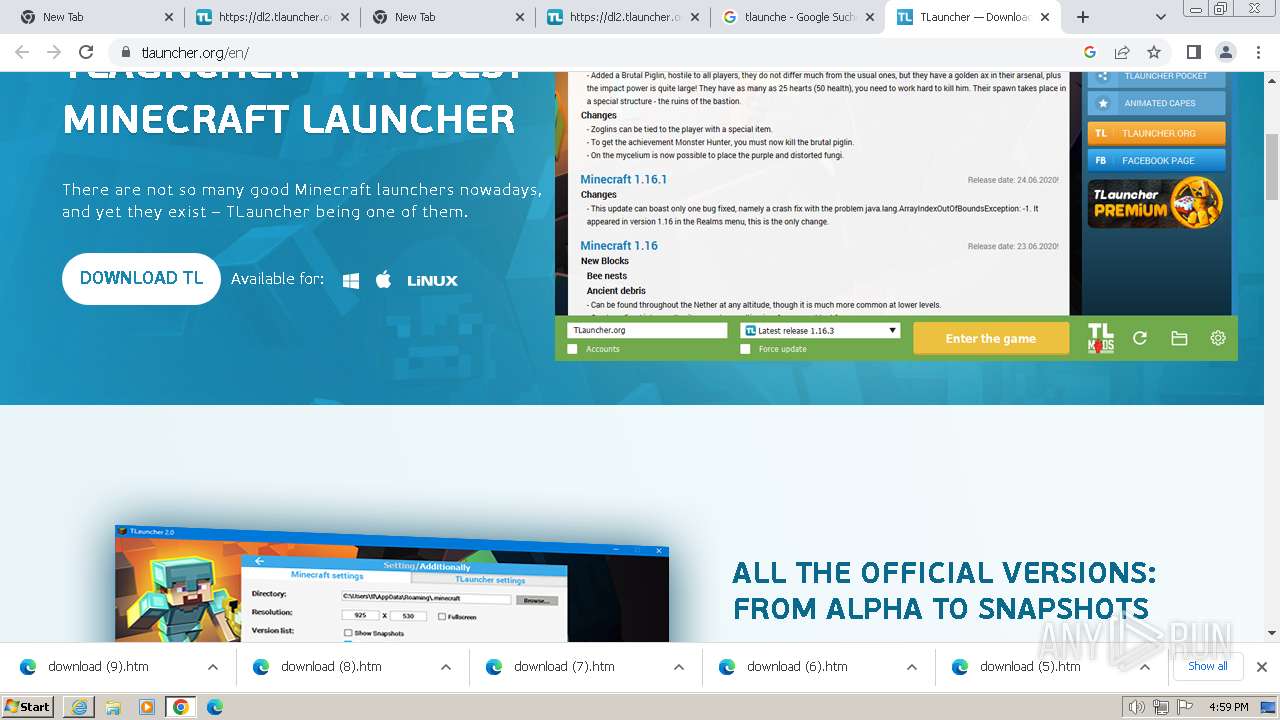Click the Chrome forward arrow
Viewport: 1280px width, 720px height.
point(54,53)
